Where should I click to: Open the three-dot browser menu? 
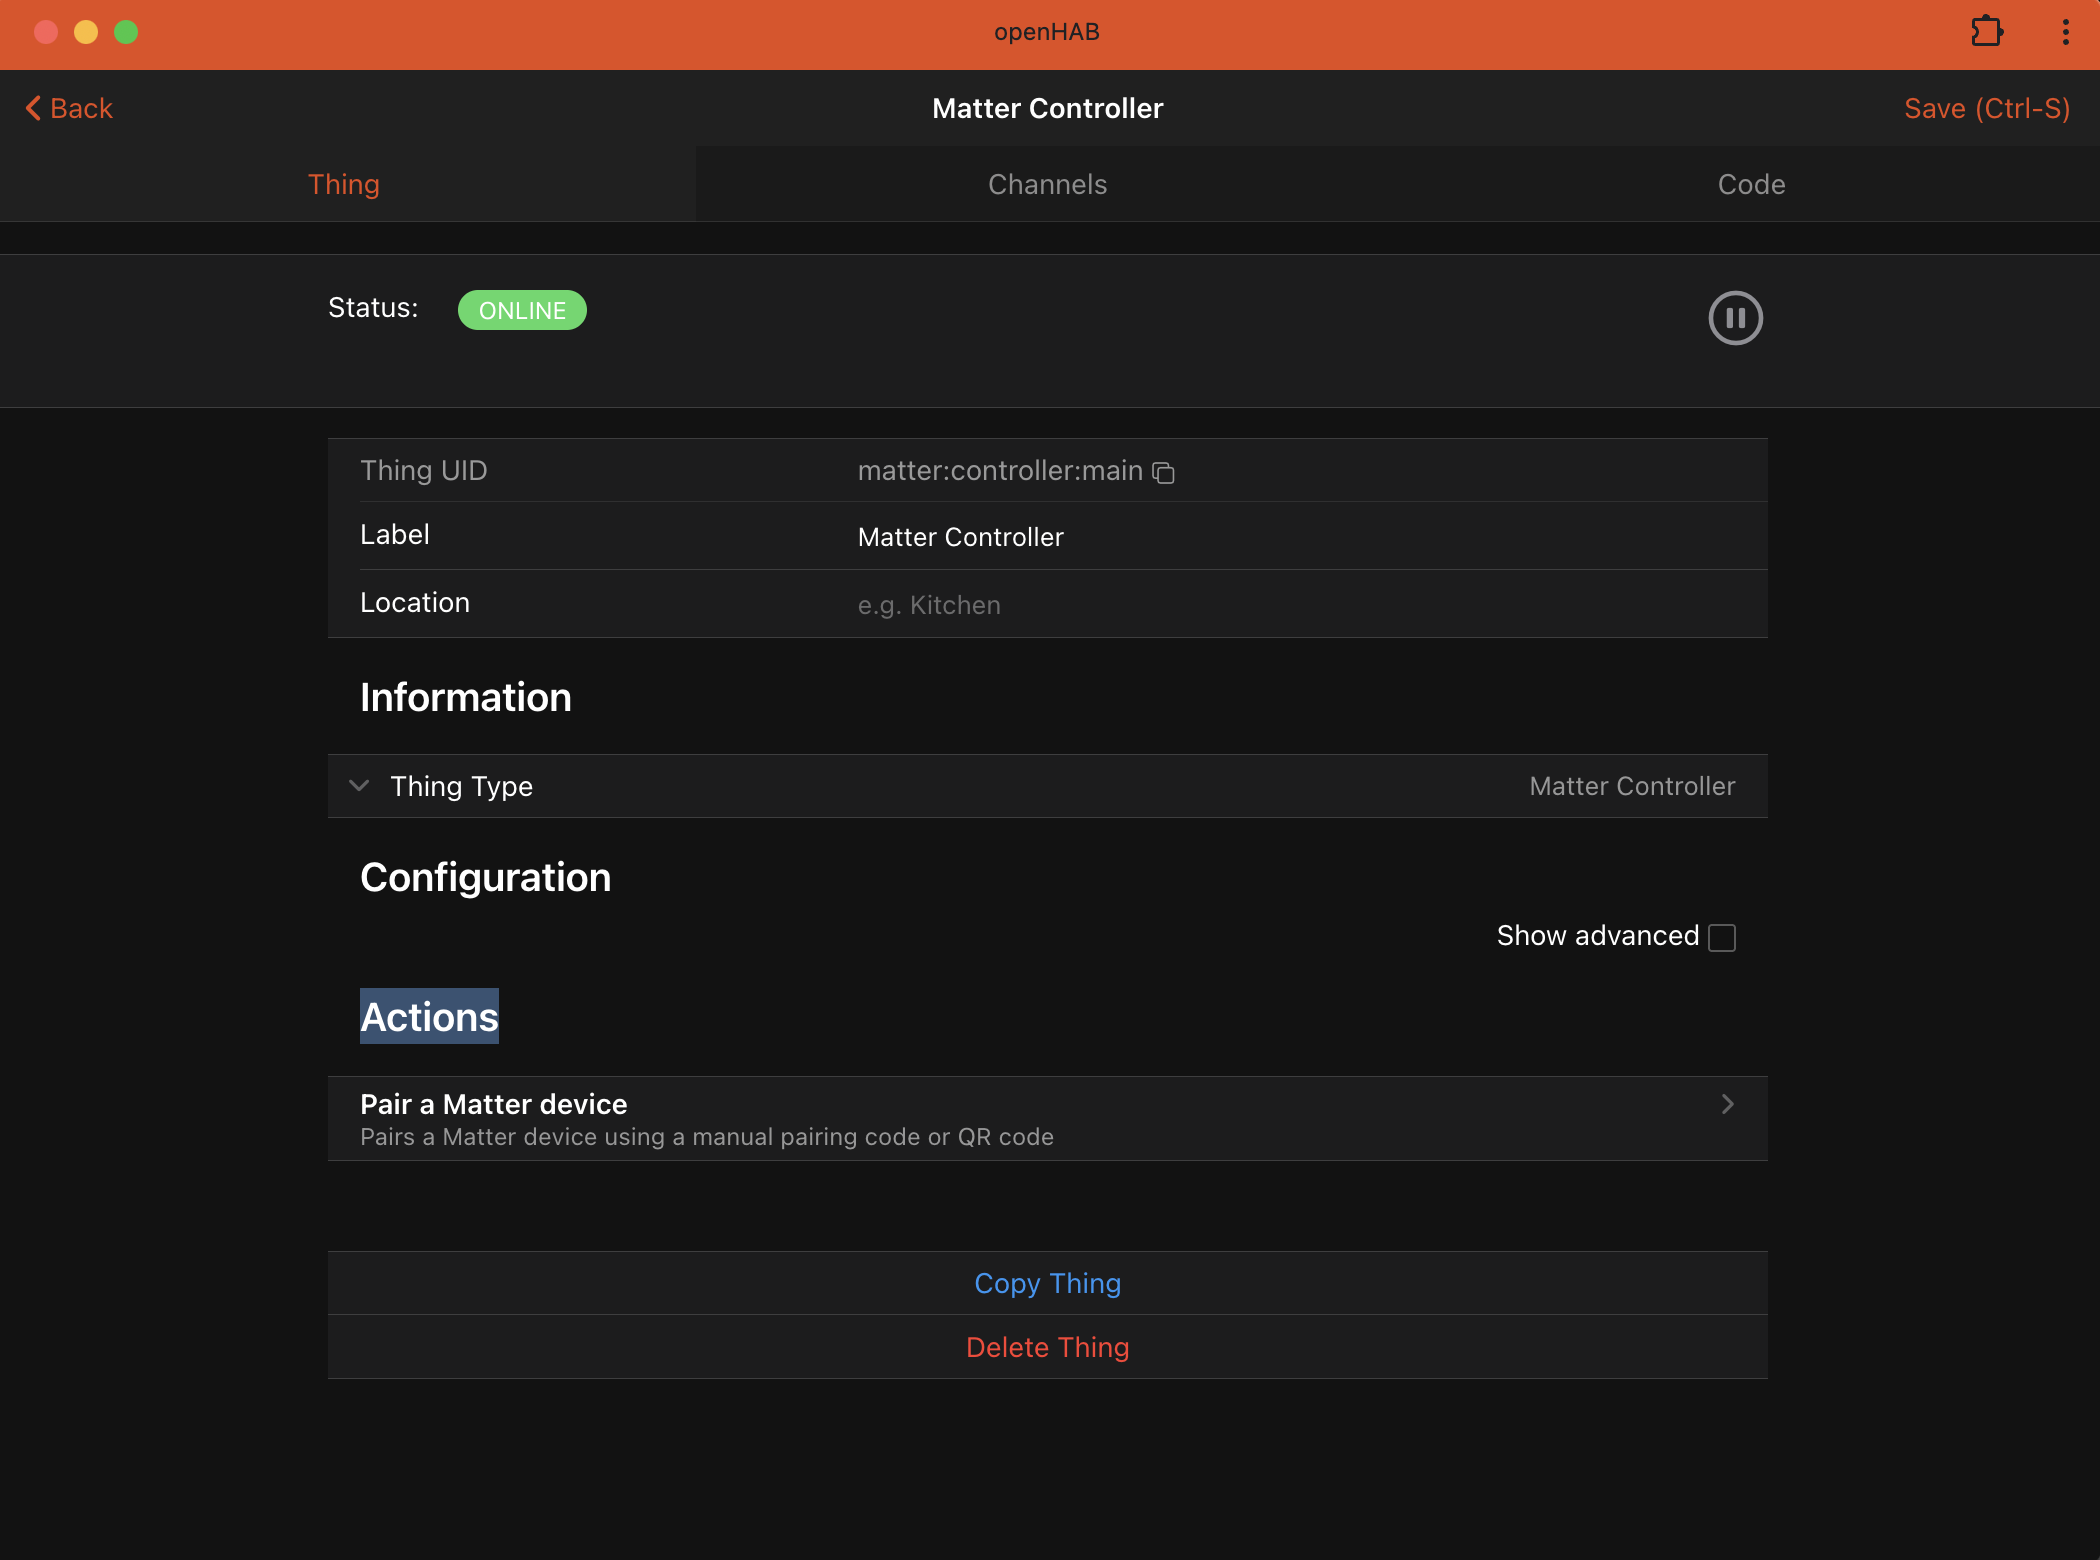(2065, 32)
